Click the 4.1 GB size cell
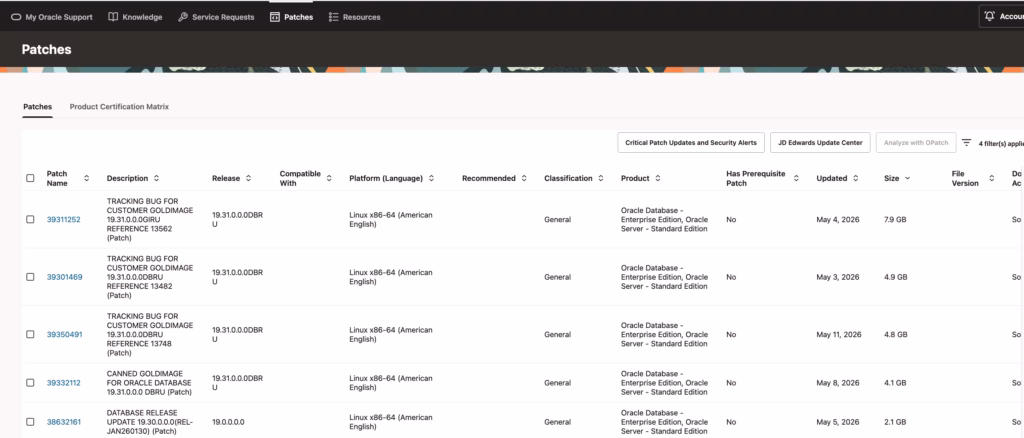 [895, 383]
